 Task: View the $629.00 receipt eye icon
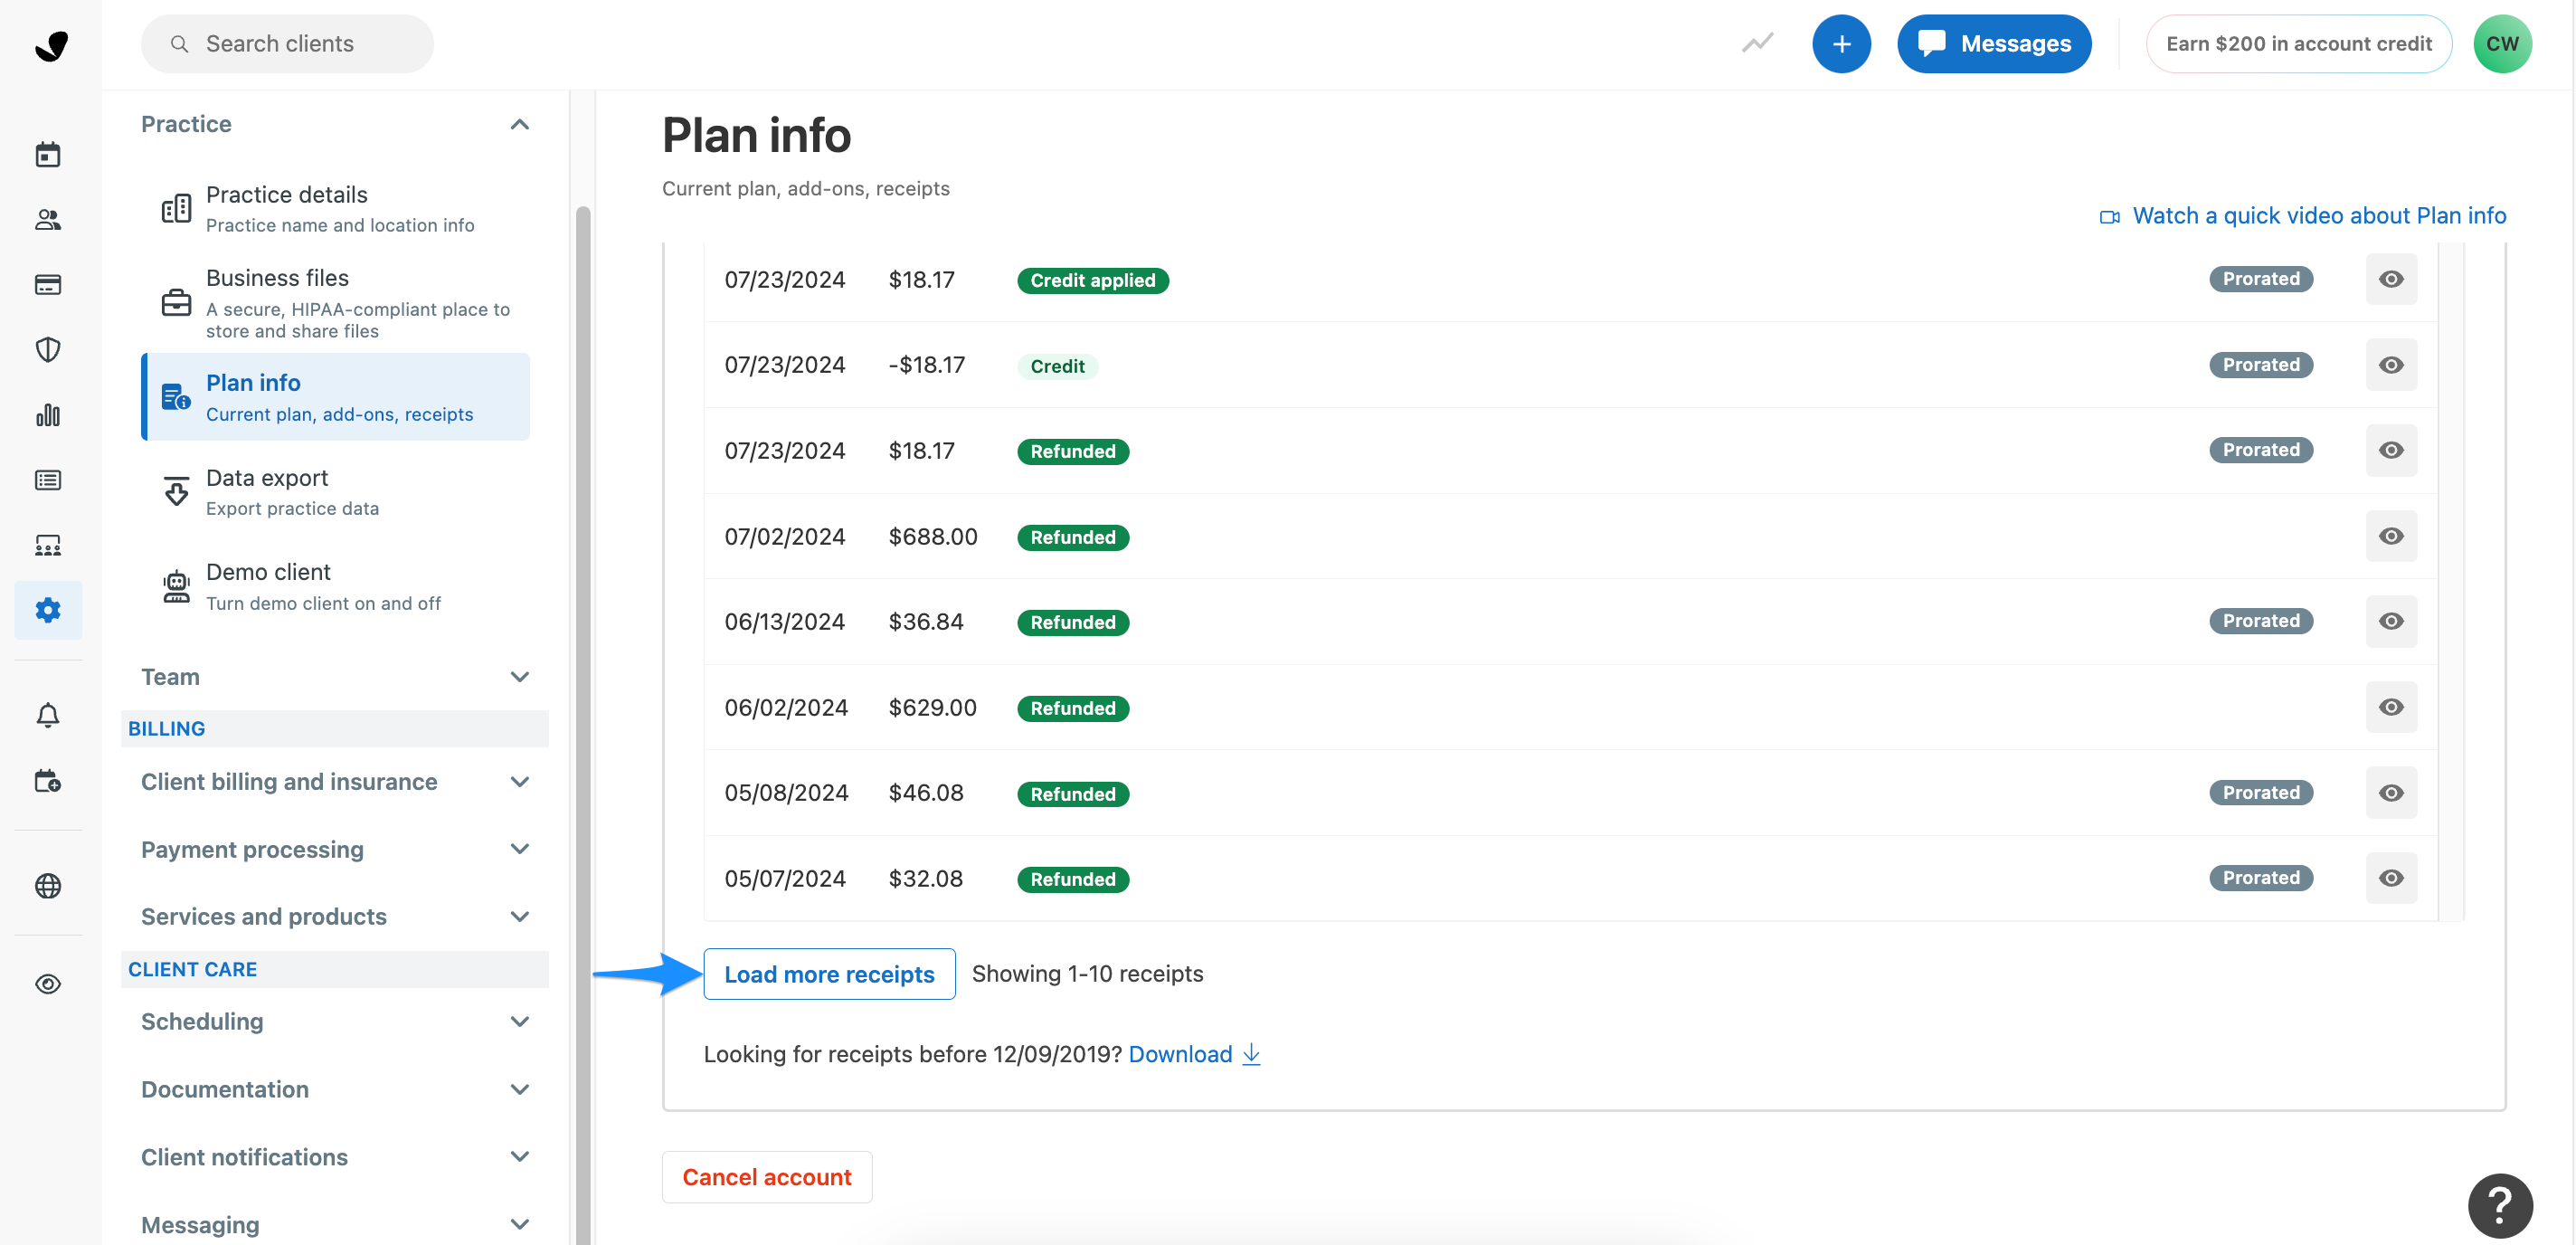tap(2391, 707)
